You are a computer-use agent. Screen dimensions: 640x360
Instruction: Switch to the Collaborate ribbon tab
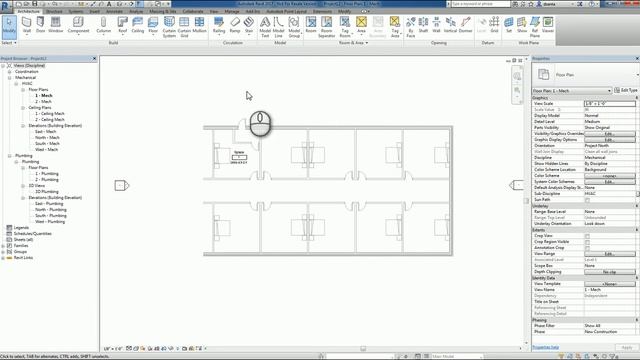(x=193, y=11)
